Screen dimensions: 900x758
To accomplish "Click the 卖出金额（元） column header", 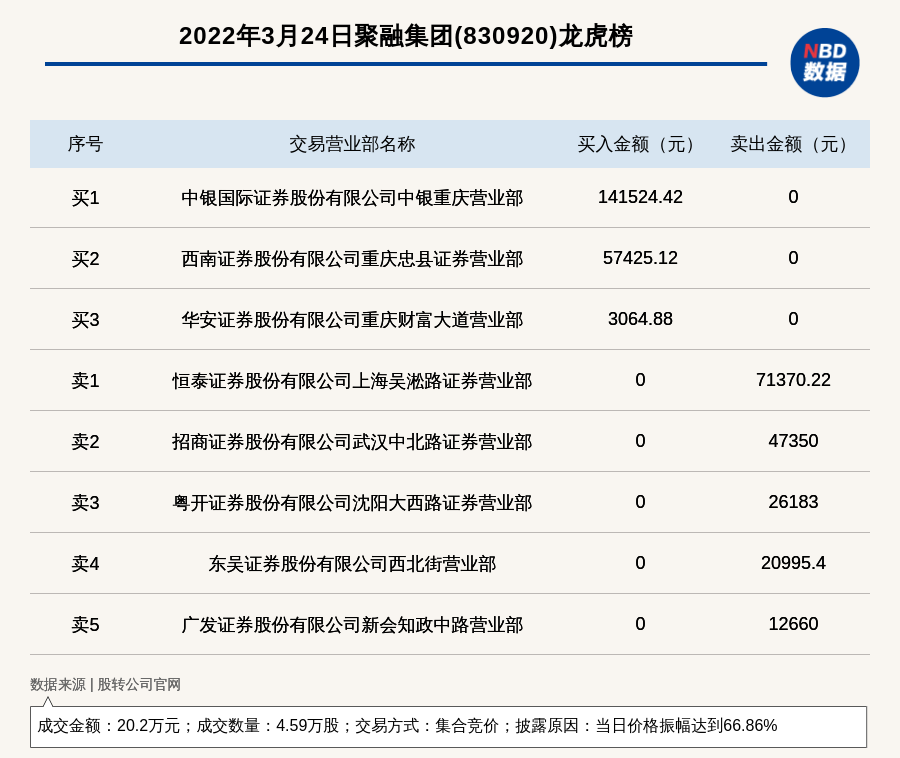I will (793, 144).
